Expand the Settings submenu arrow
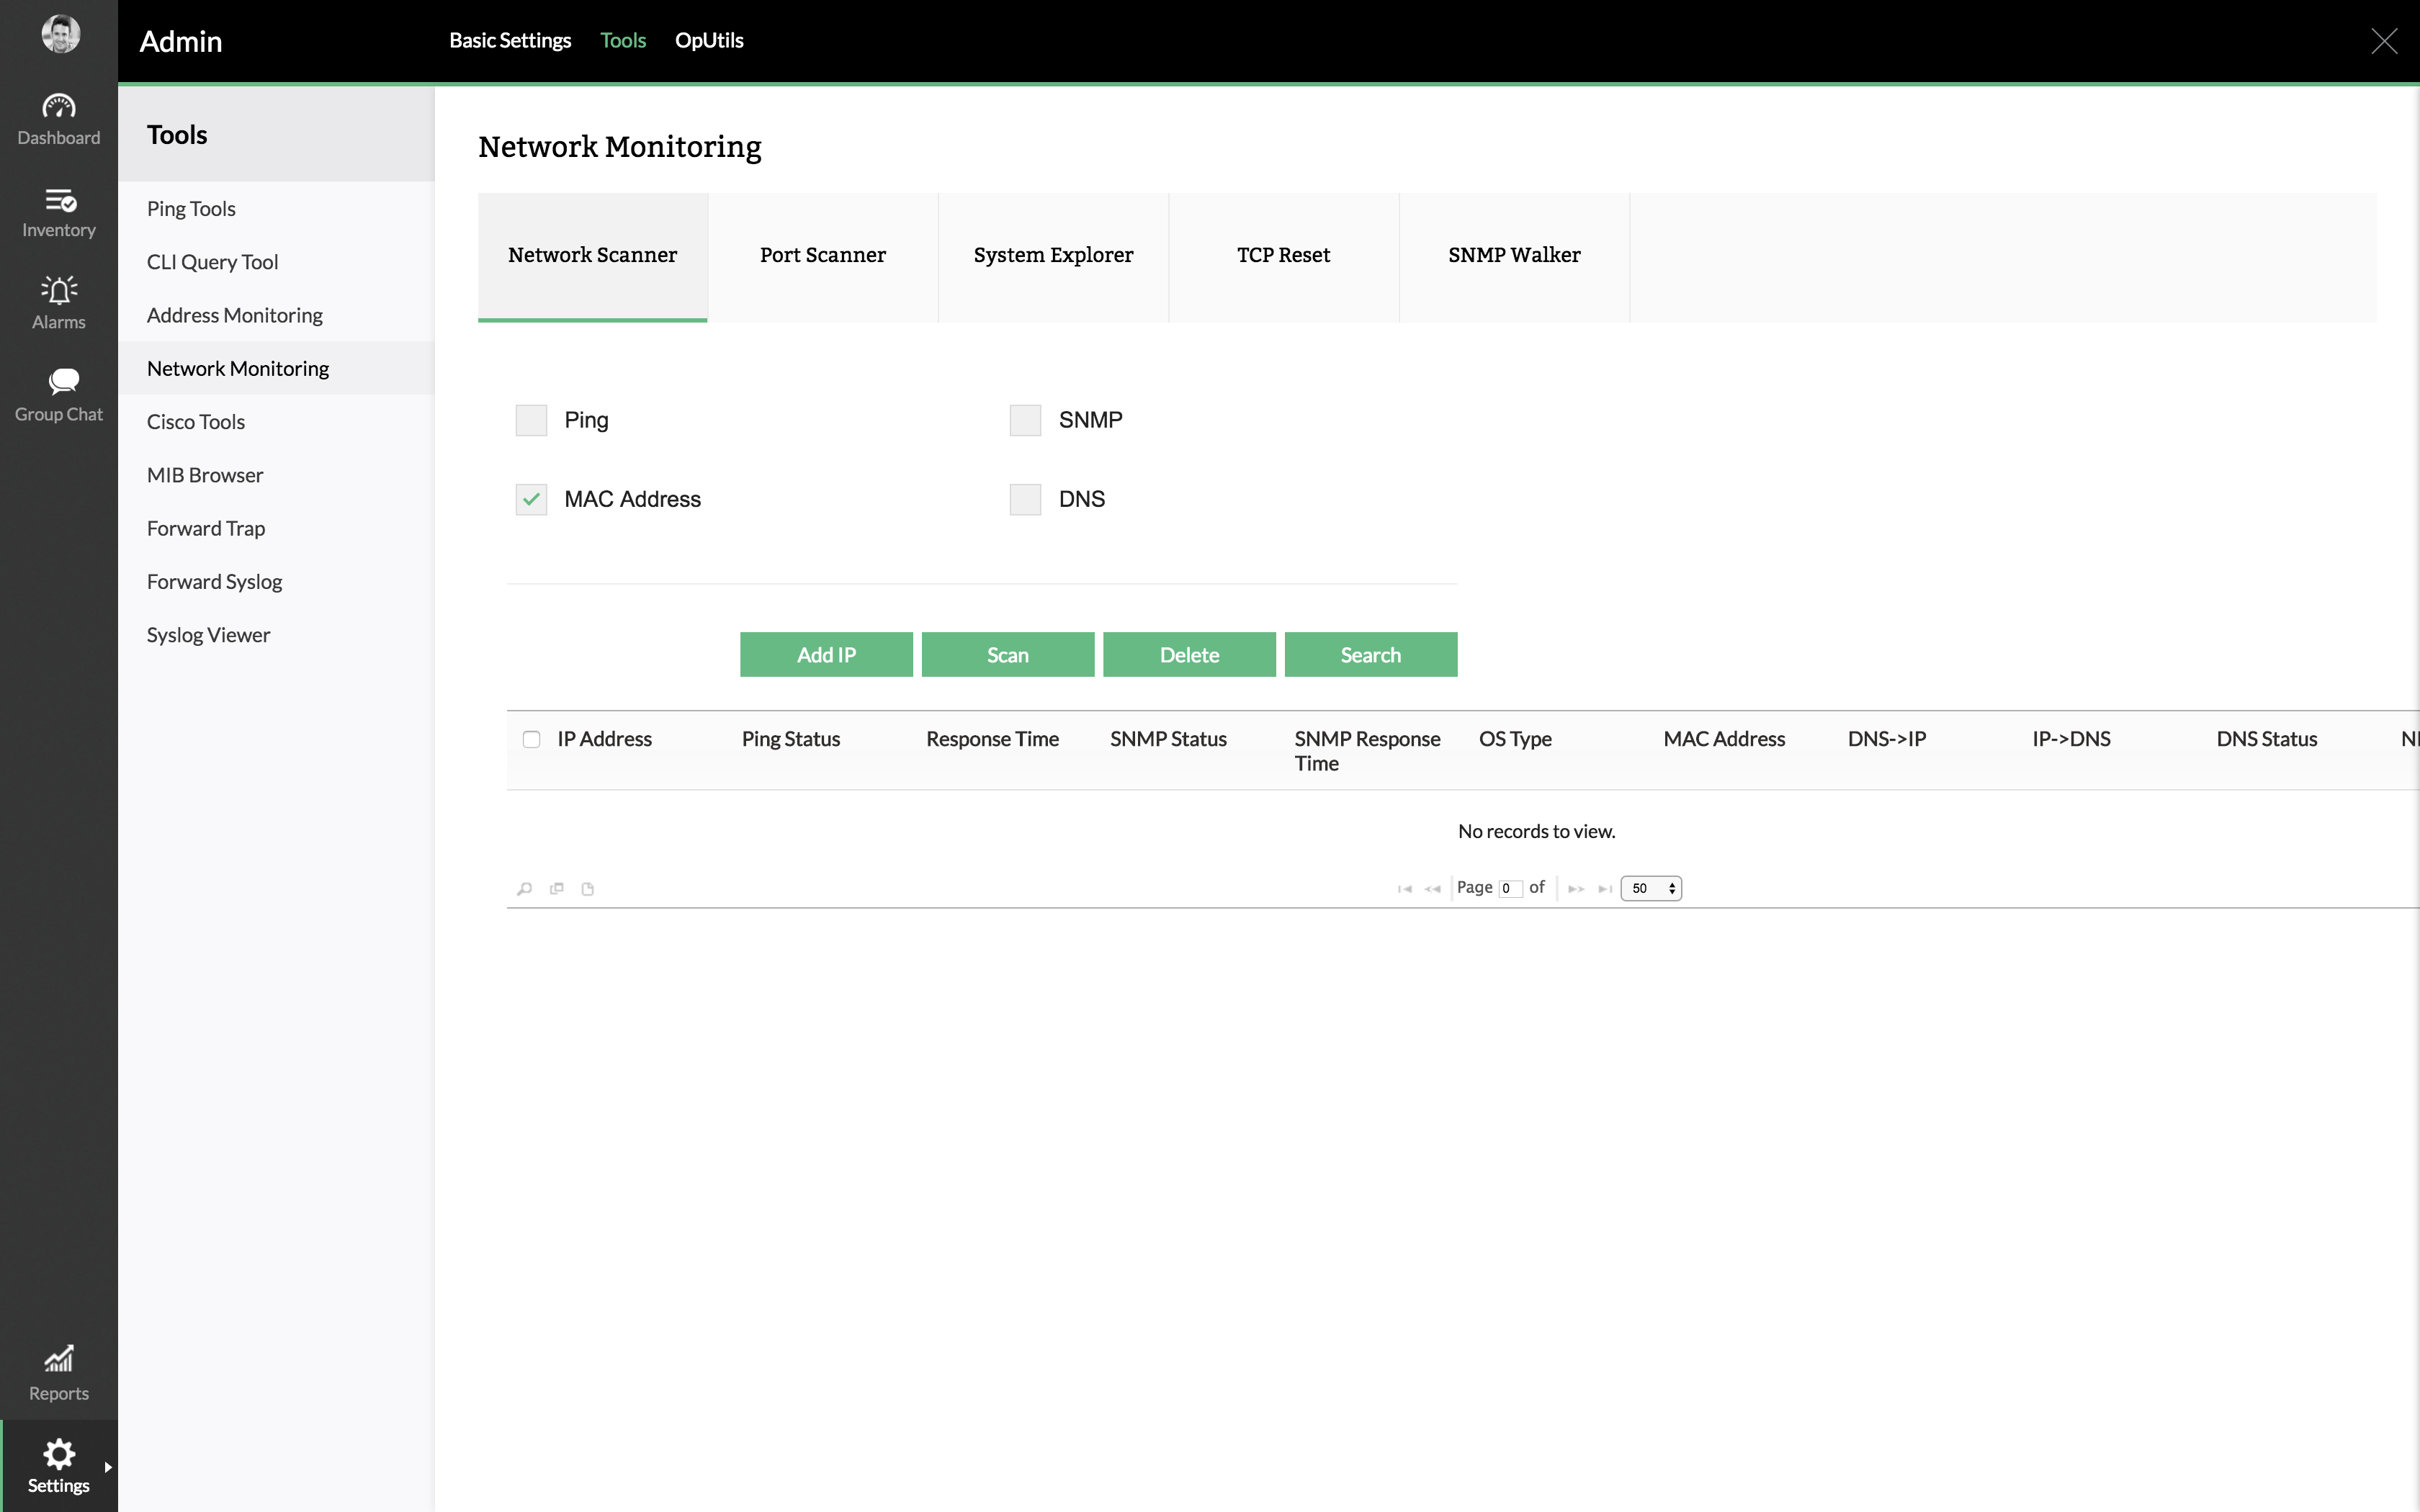This screenshot has width=2420, height=1512. (x=108, y=1467)
